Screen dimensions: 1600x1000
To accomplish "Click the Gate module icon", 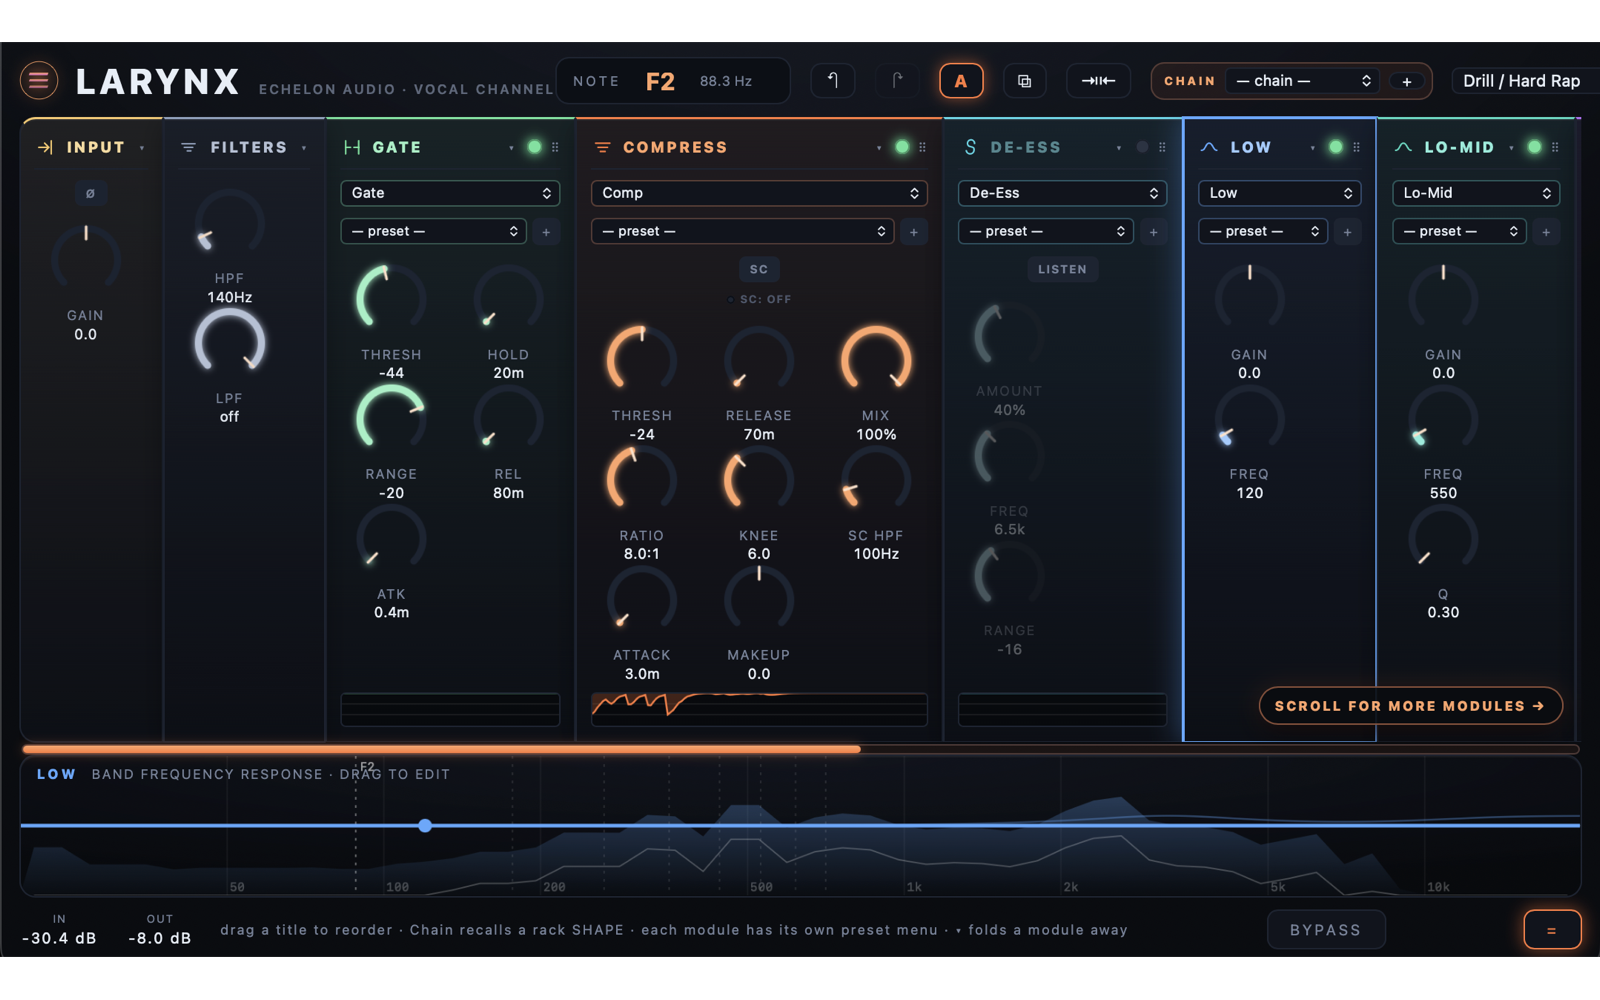I will tap(352, 147).
